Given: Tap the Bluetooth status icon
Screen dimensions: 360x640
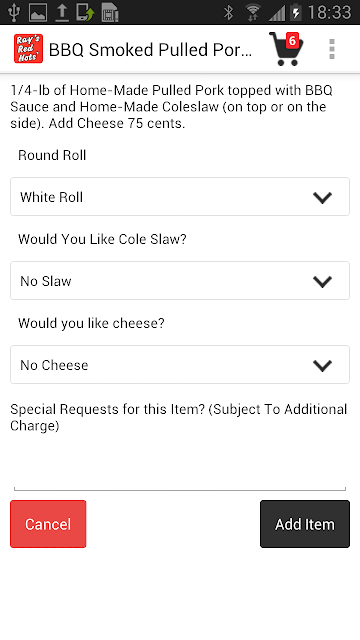Looking at the screenshot, I should tap(228, 12).
